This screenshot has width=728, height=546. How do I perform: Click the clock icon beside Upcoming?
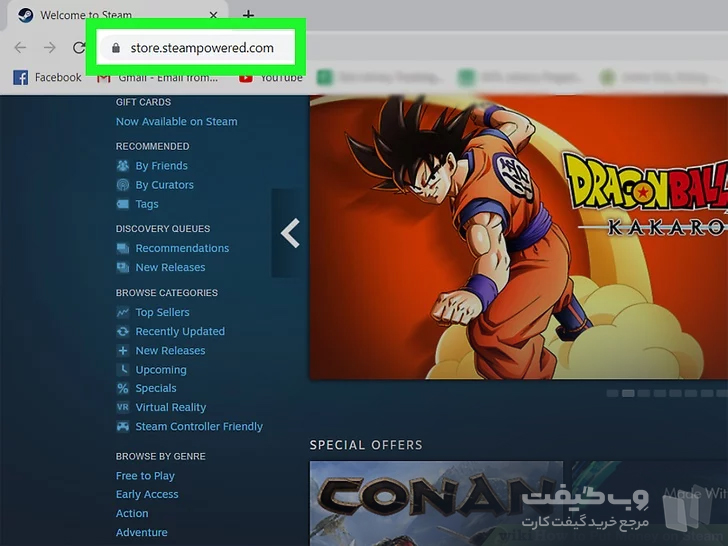click(x=123, y=370)
